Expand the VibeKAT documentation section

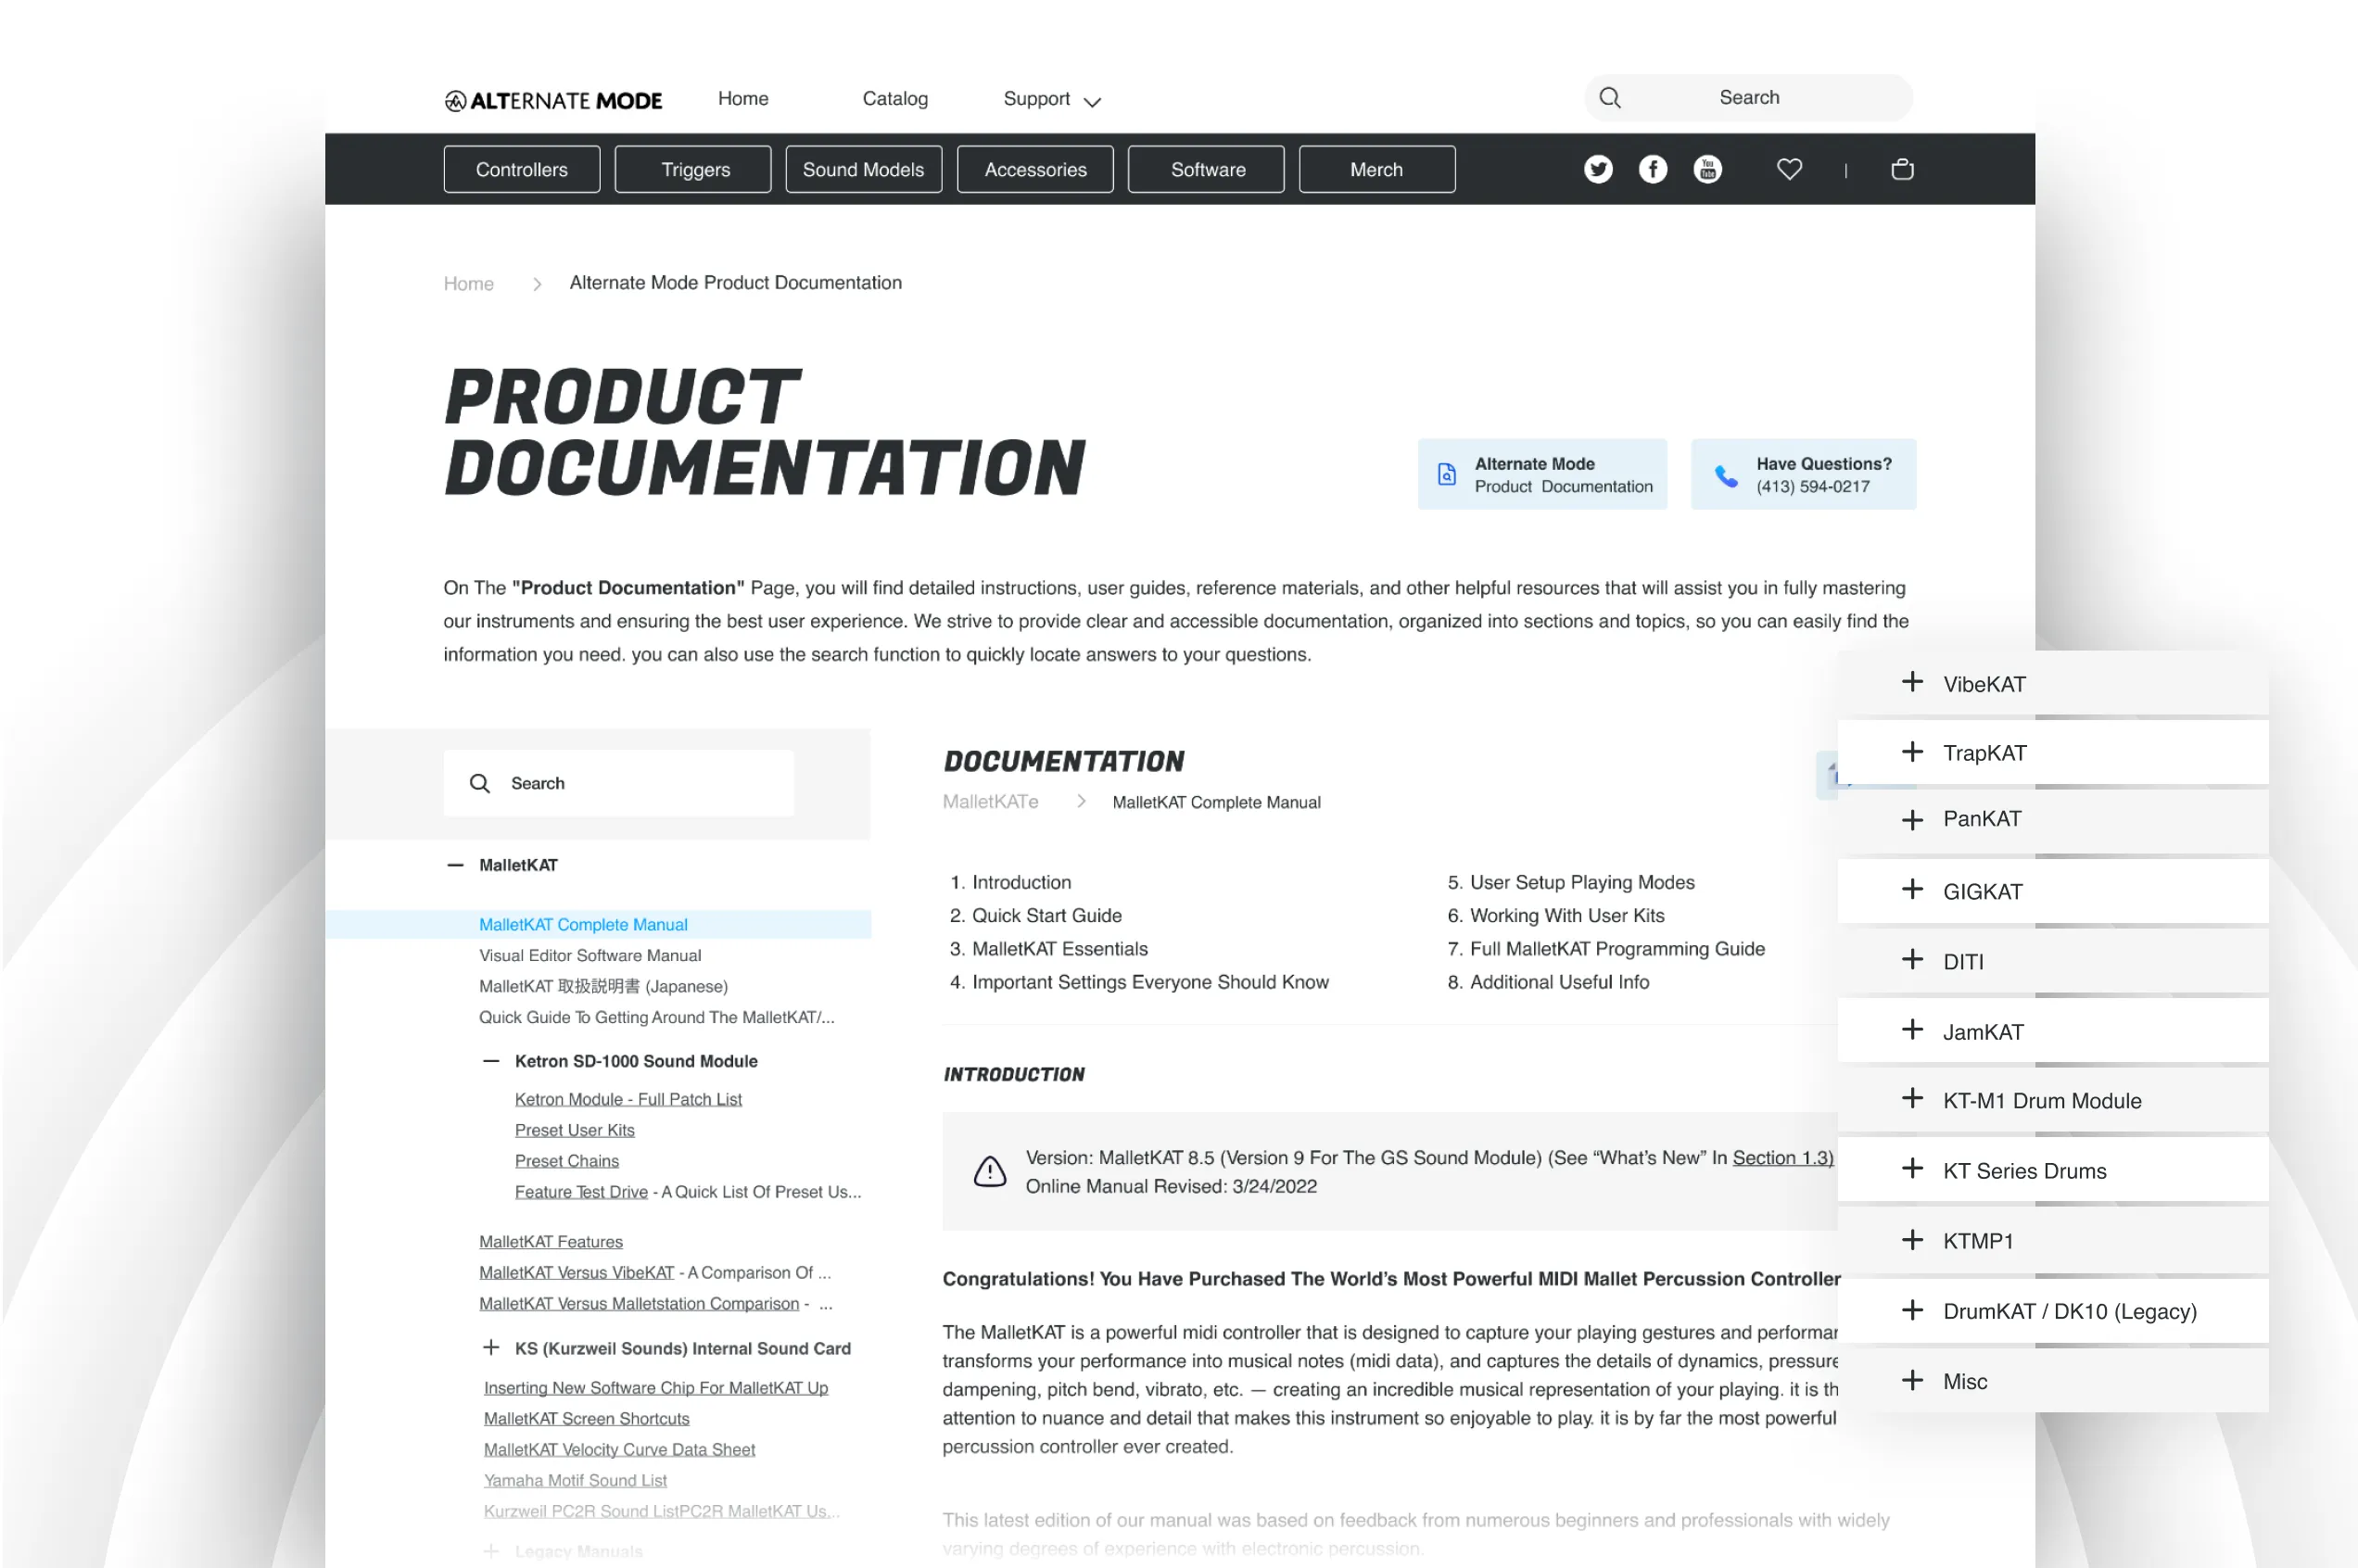coord(1911,683)
